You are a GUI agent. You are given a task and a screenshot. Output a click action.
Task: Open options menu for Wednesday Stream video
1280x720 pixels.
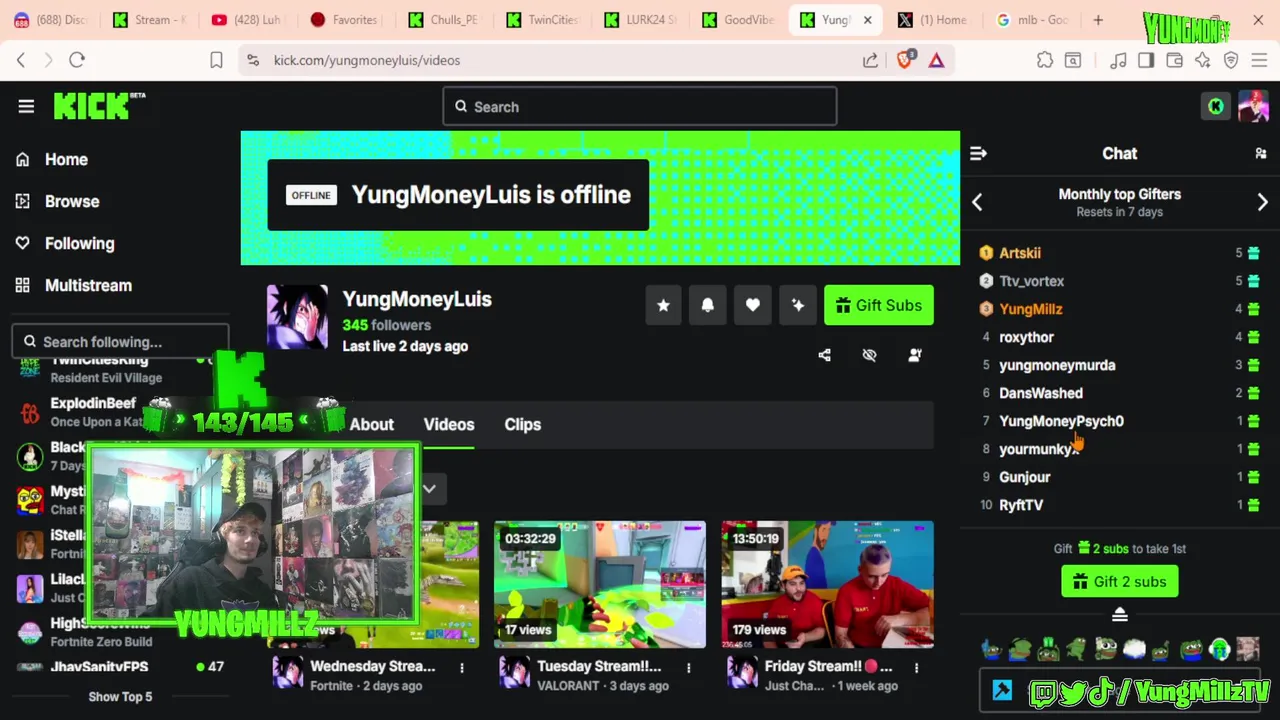point(461,667)
